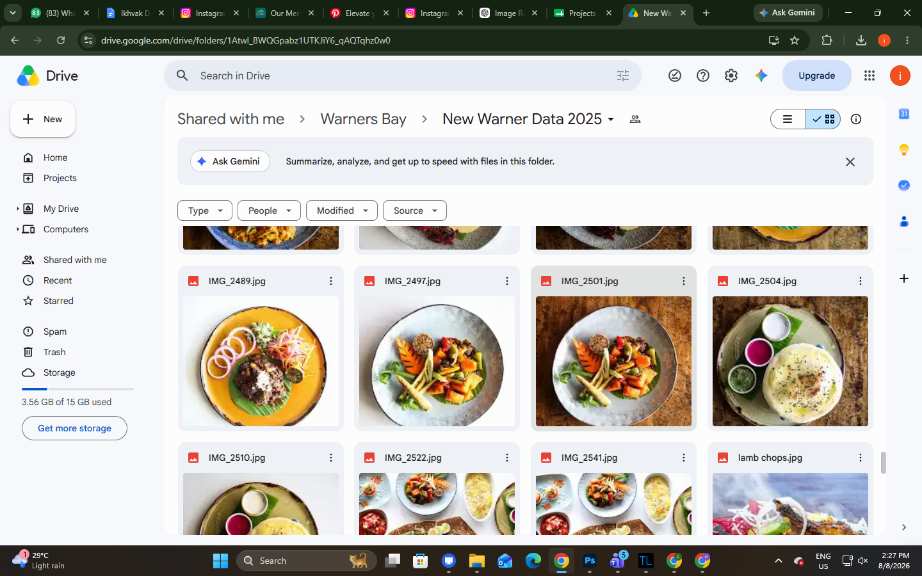
Task: Click the offline ready status icon
Action: (674, 76)
